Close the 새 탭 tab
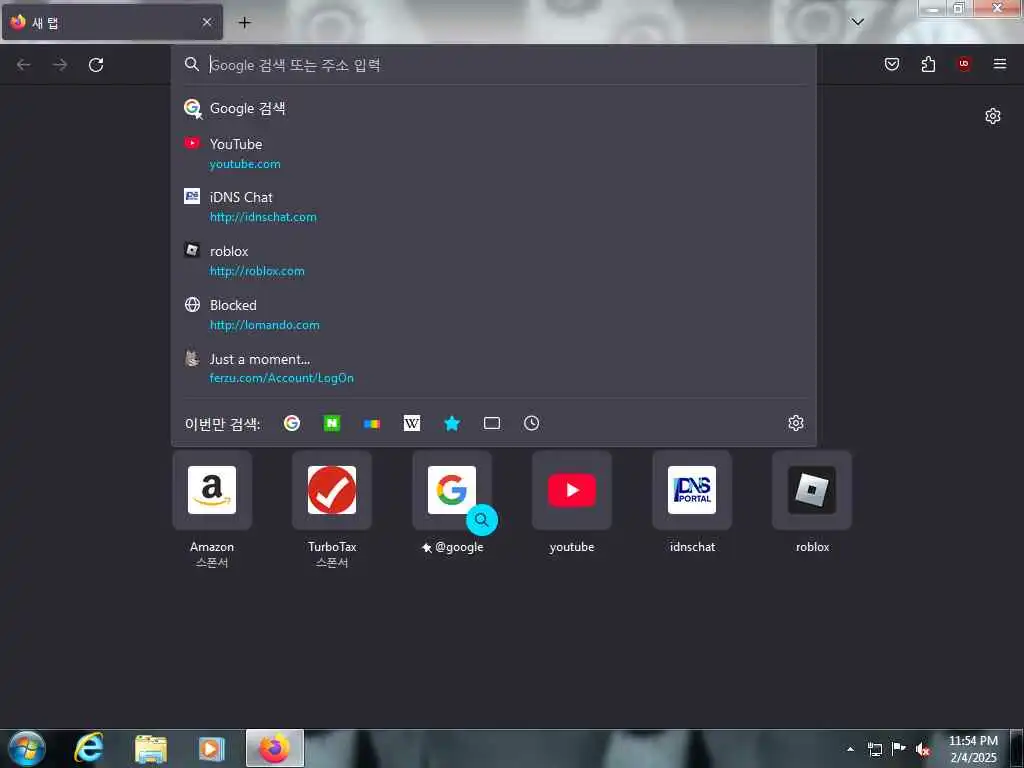This screenshot has width=1024, height=768. click(x=207, y=22)
